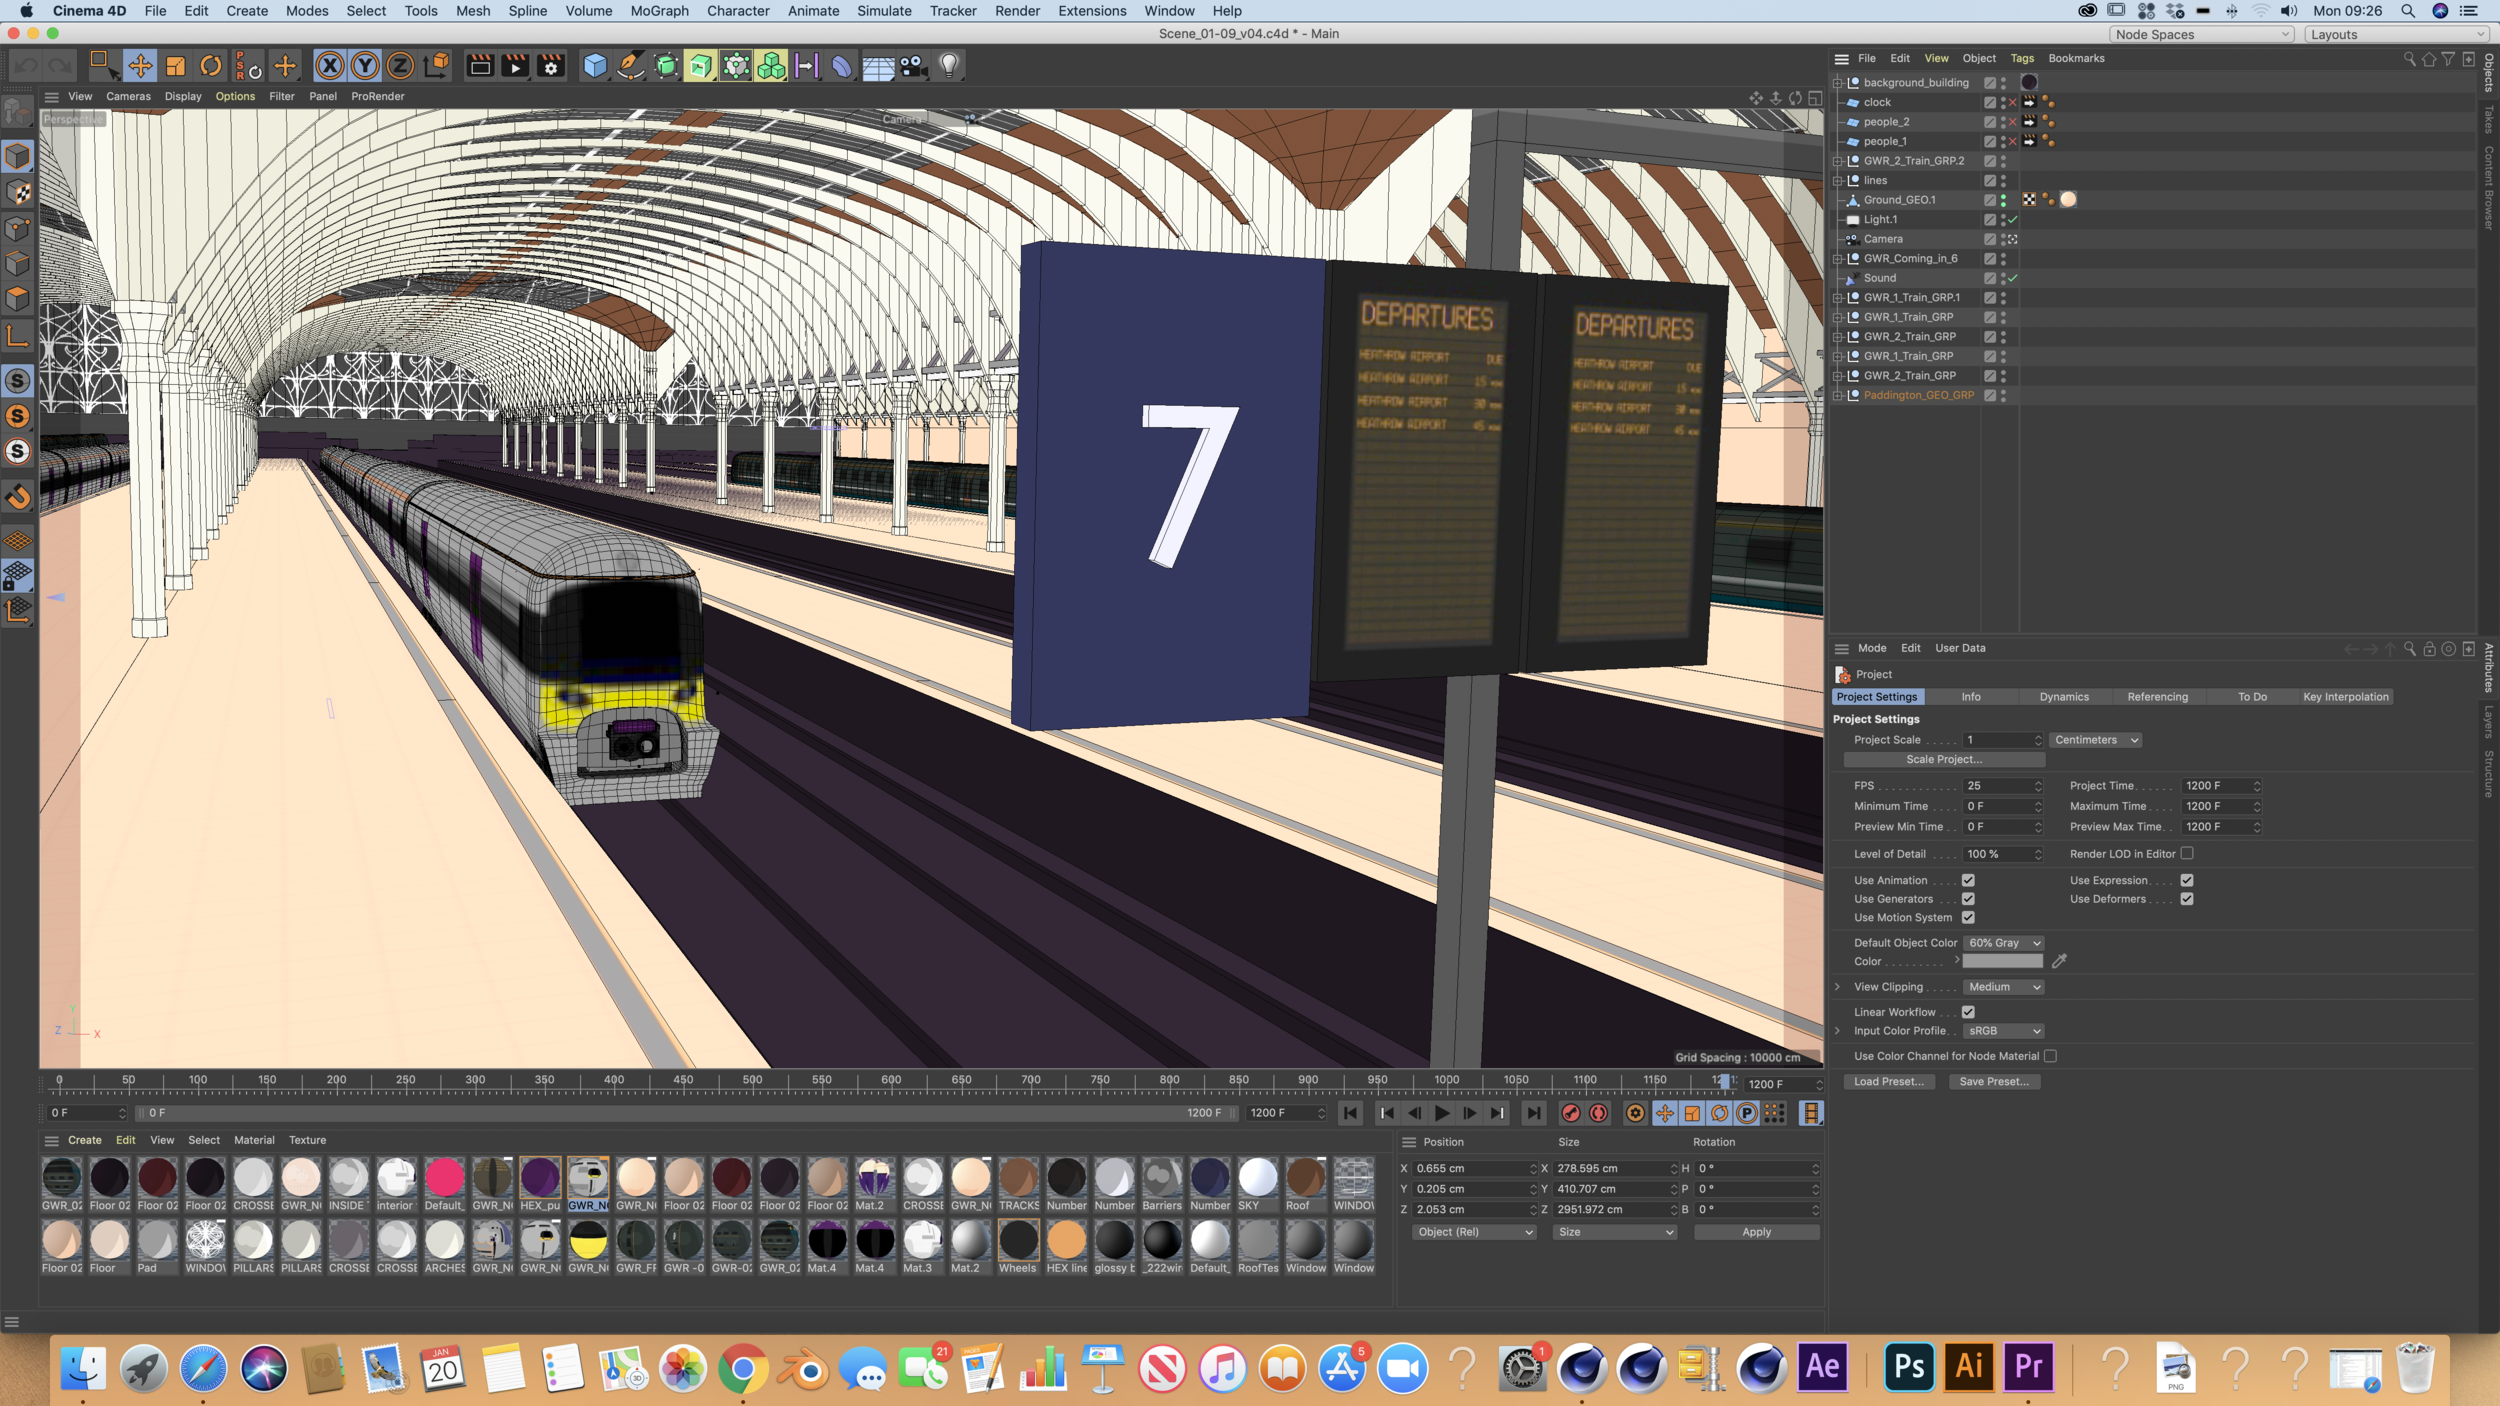Screen dimensions: 2500x1406
Task: Add a Cube primitive object
Action: tap(595, 66)
